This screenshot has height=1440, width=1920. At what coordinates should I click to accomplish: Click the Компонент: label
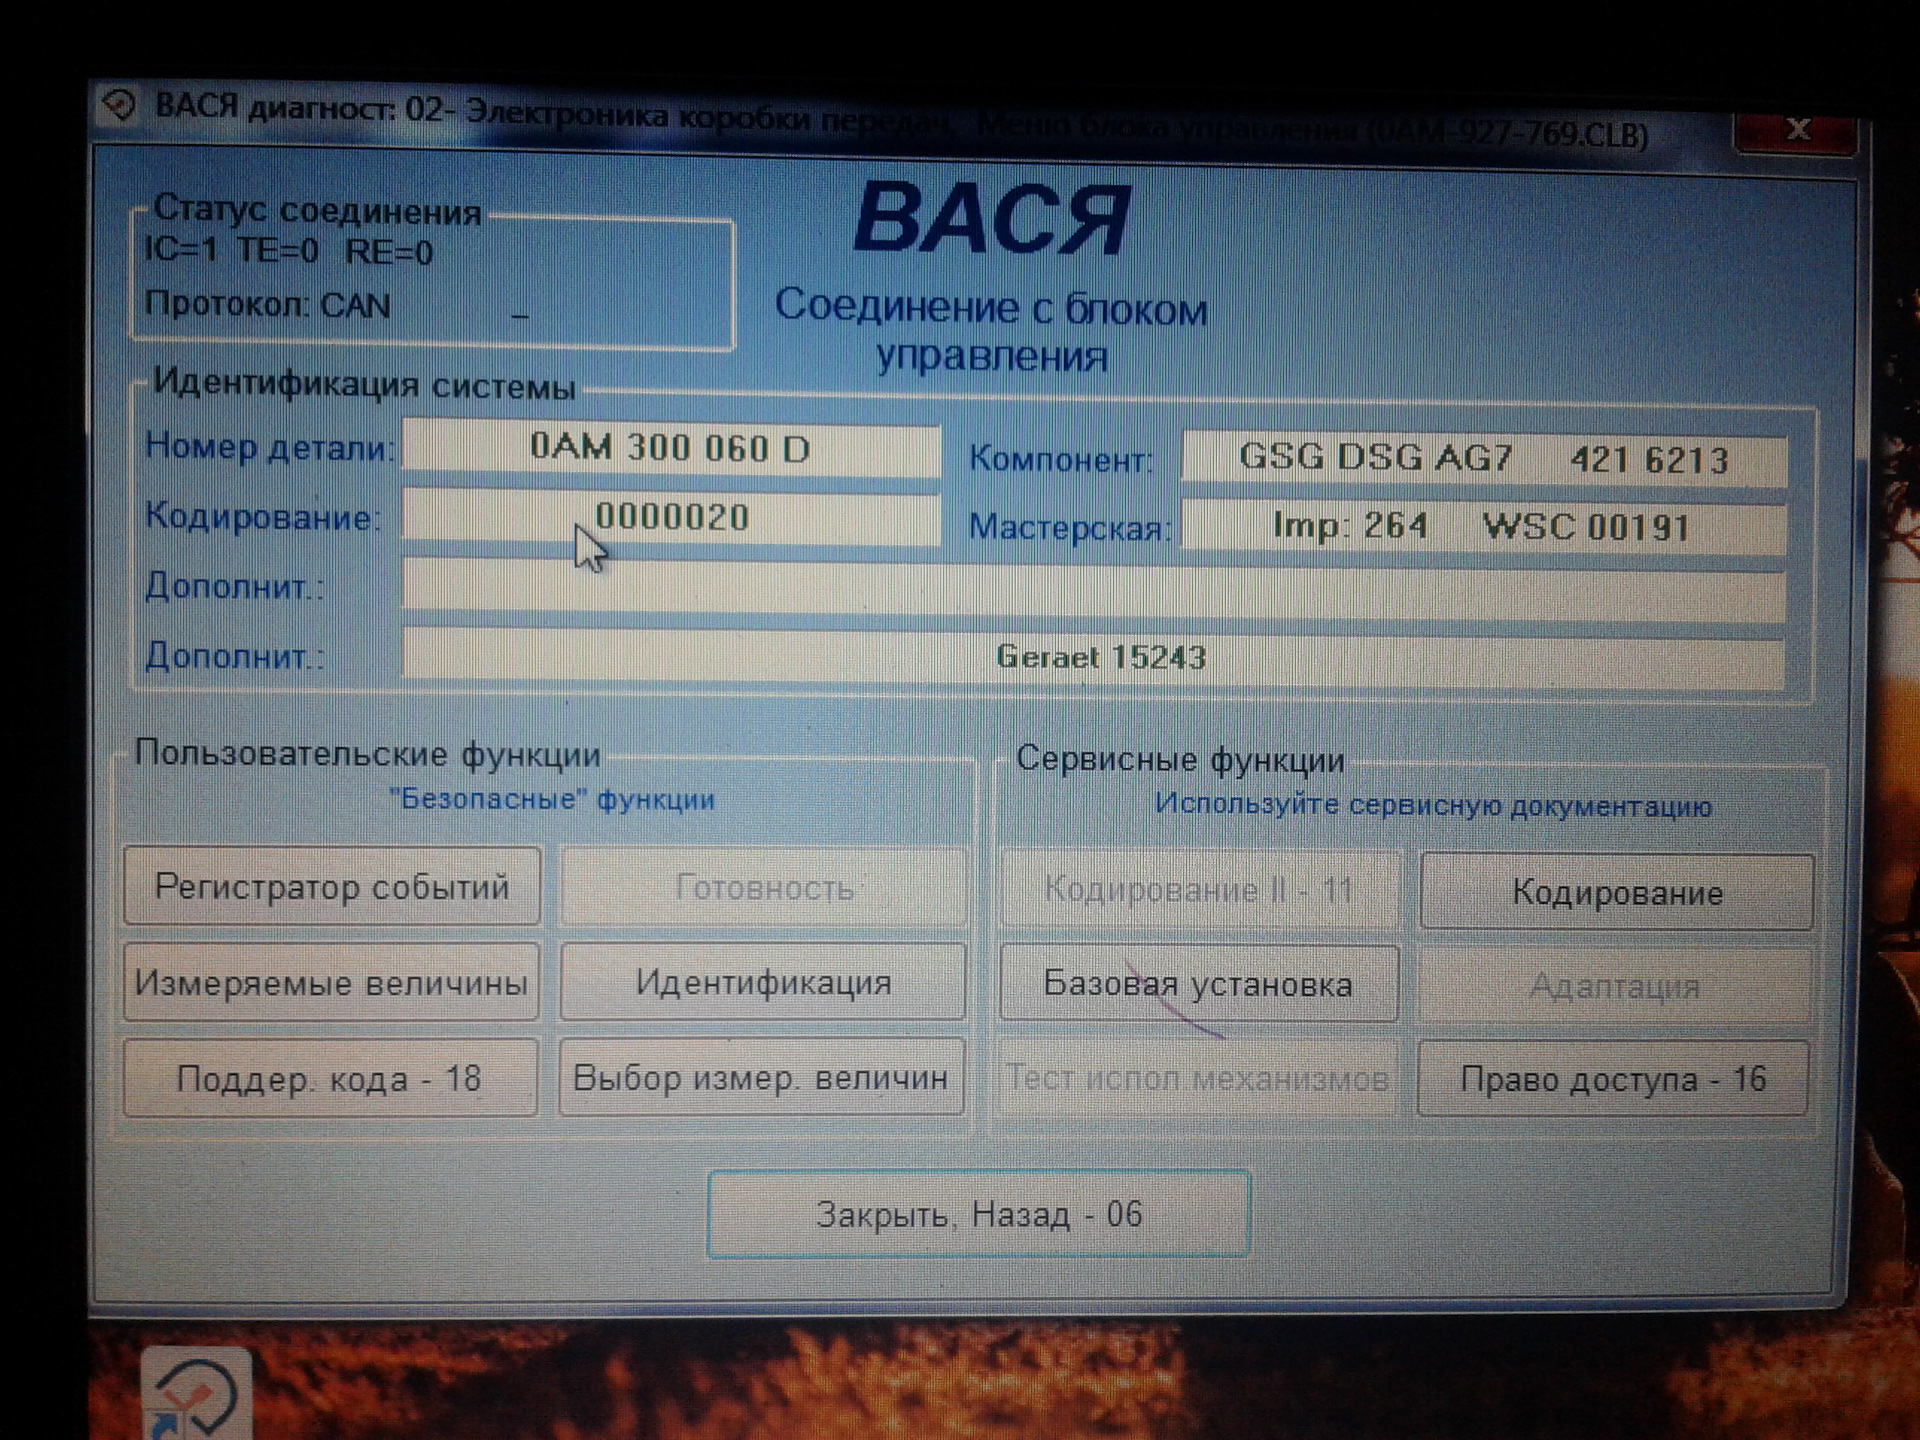[1061, 459]
